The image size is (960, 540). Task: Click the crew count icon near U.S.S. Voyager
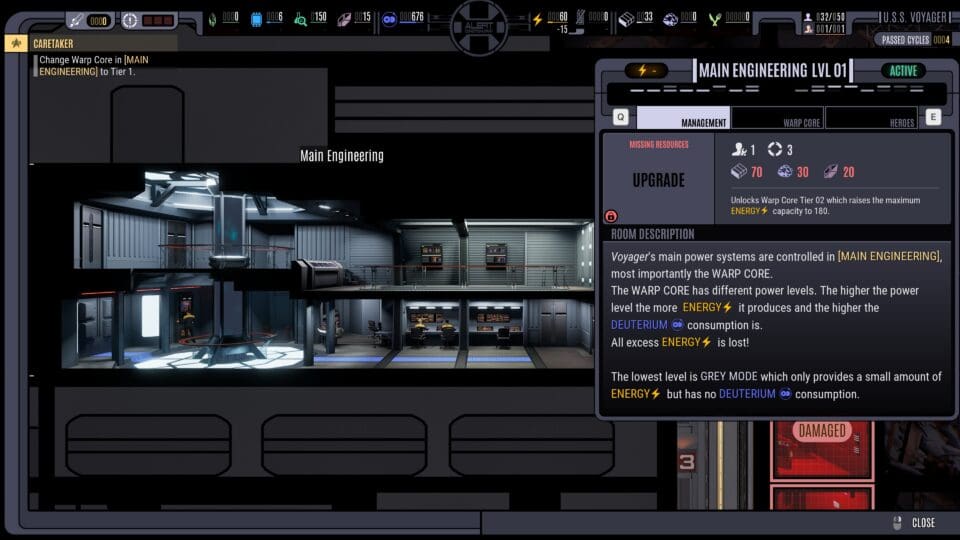pos(808,18)
